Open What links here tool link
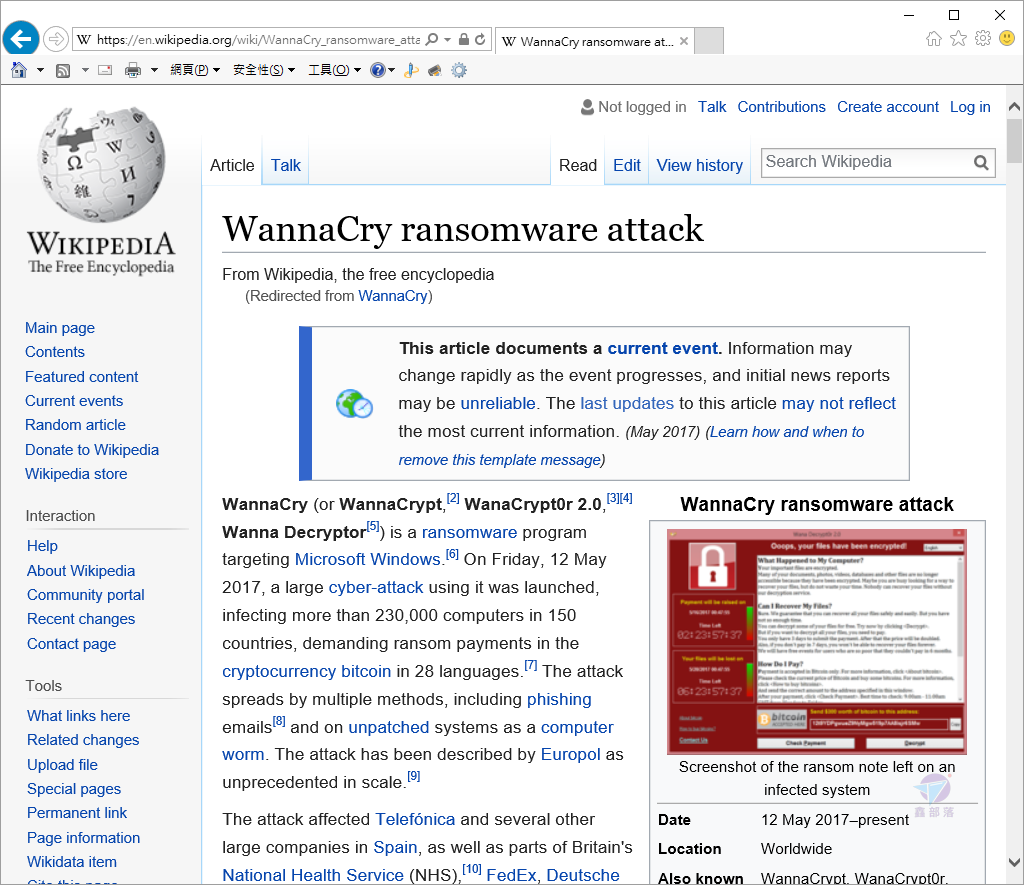The width and height of the screenshot is (1024, 885). click(78, 716)
